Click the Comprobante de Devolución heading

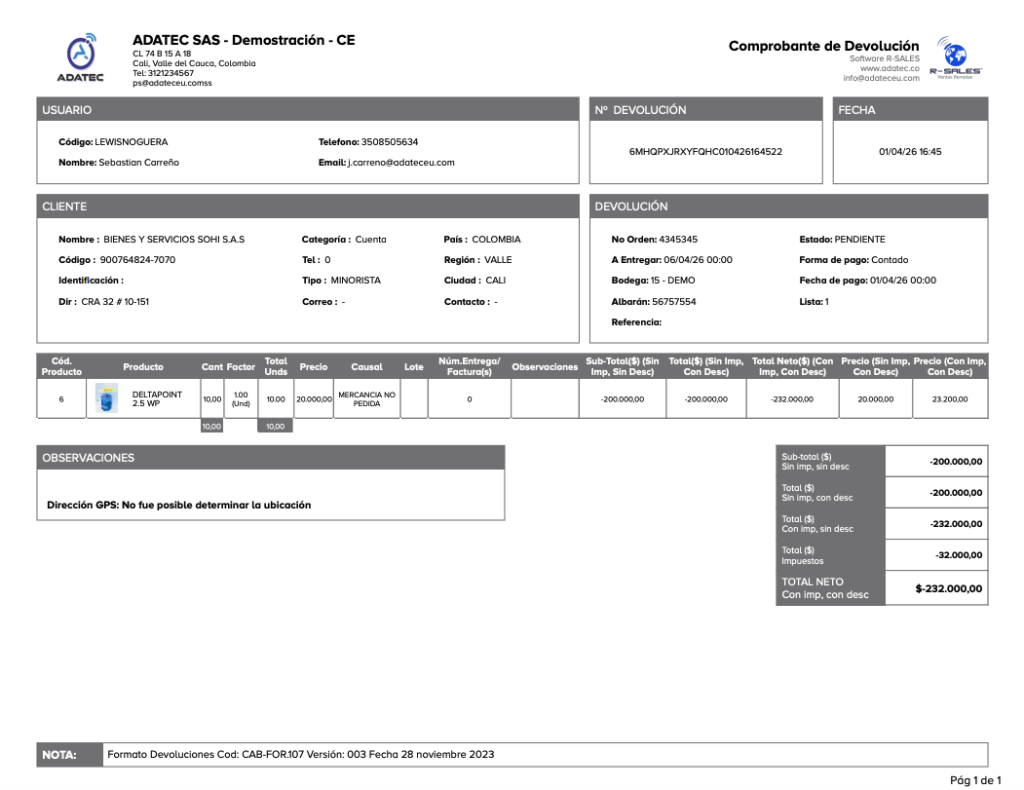(x=824, y=46)
